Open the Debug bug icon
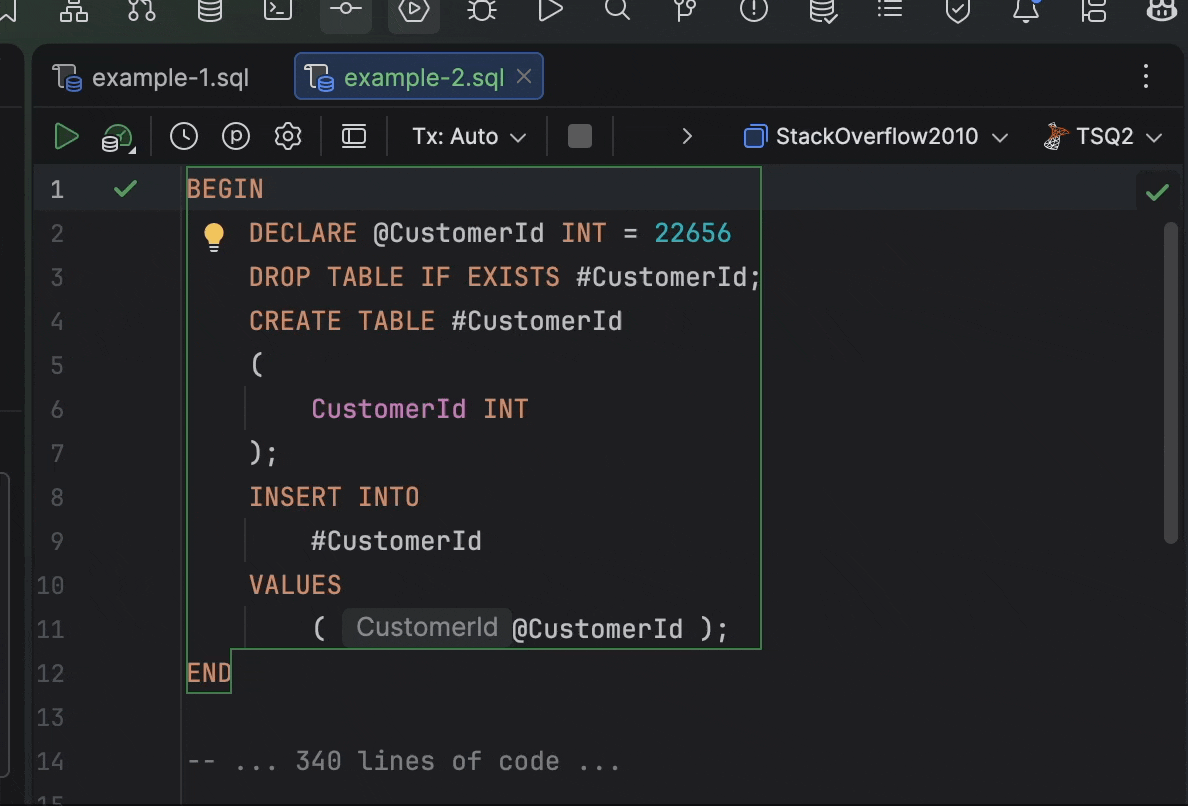The width and height of the screenshot is (1188, 806). [482, 11]
